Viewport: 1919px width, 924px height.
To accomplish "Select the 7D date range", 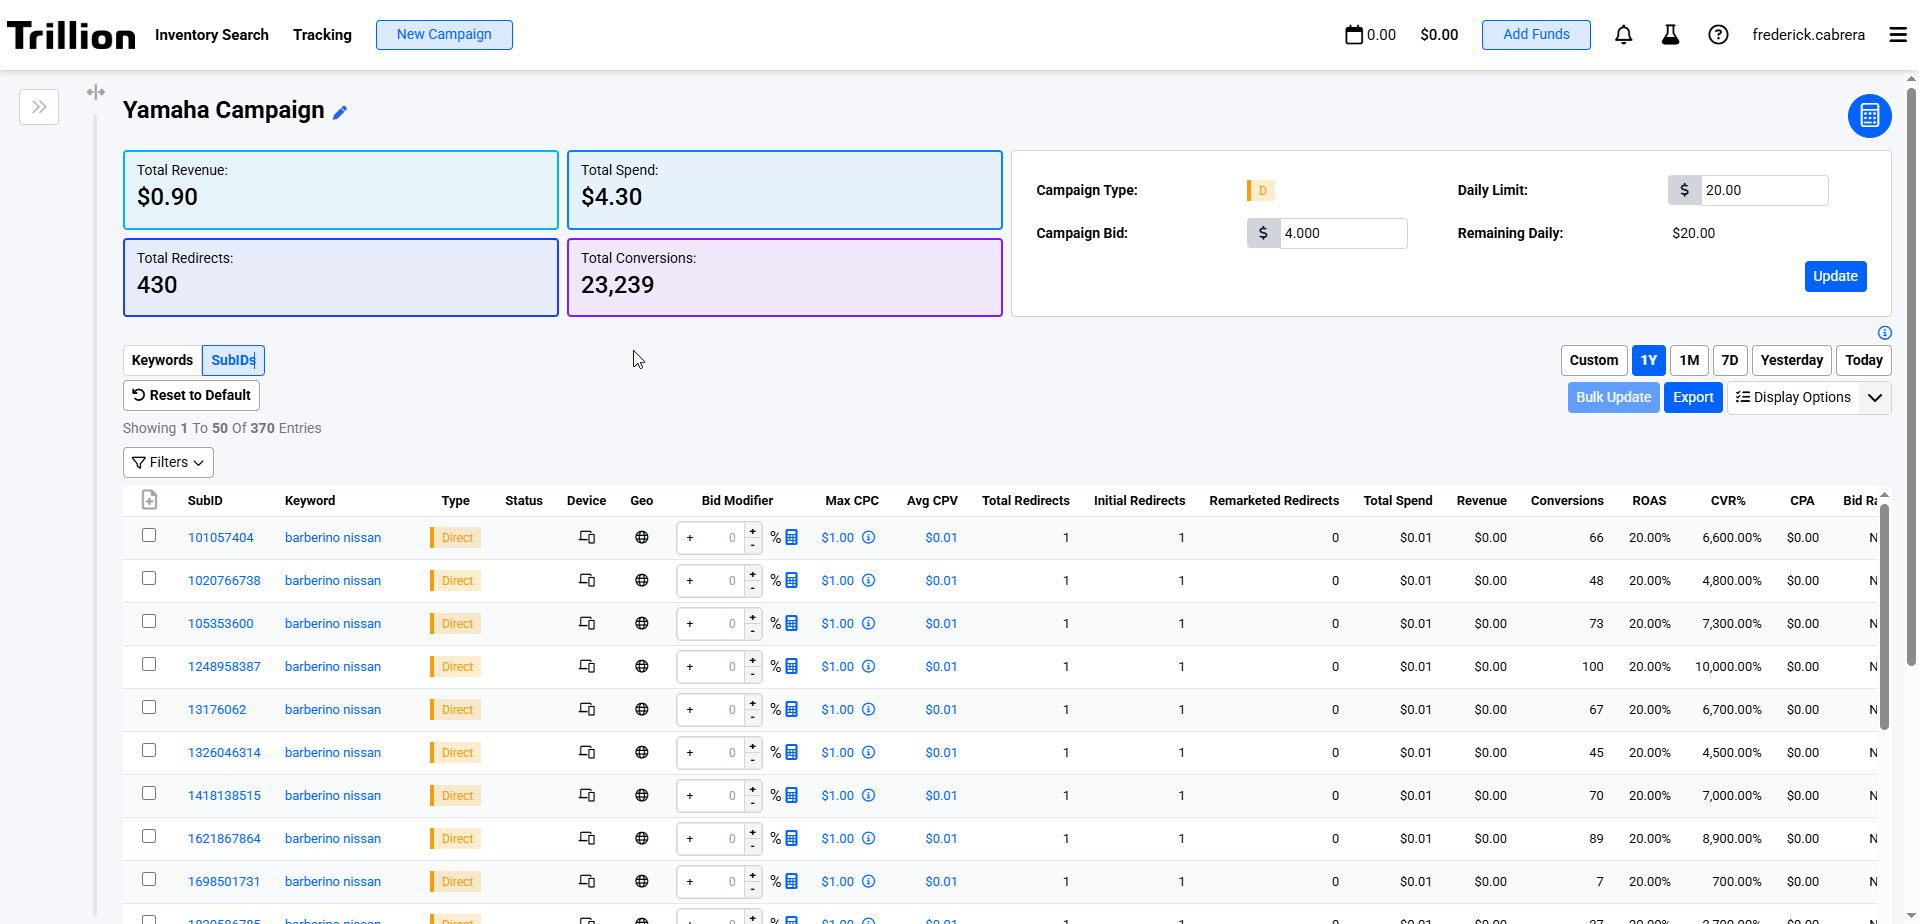I will pos(1729,360).
